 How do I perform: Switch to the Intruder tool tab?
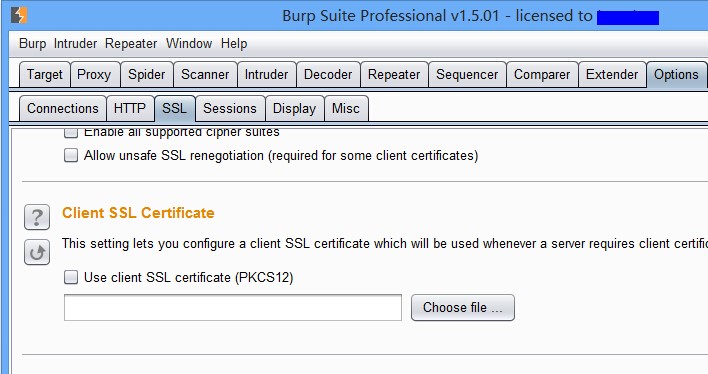pyautogui.click(x=266, y=75)
